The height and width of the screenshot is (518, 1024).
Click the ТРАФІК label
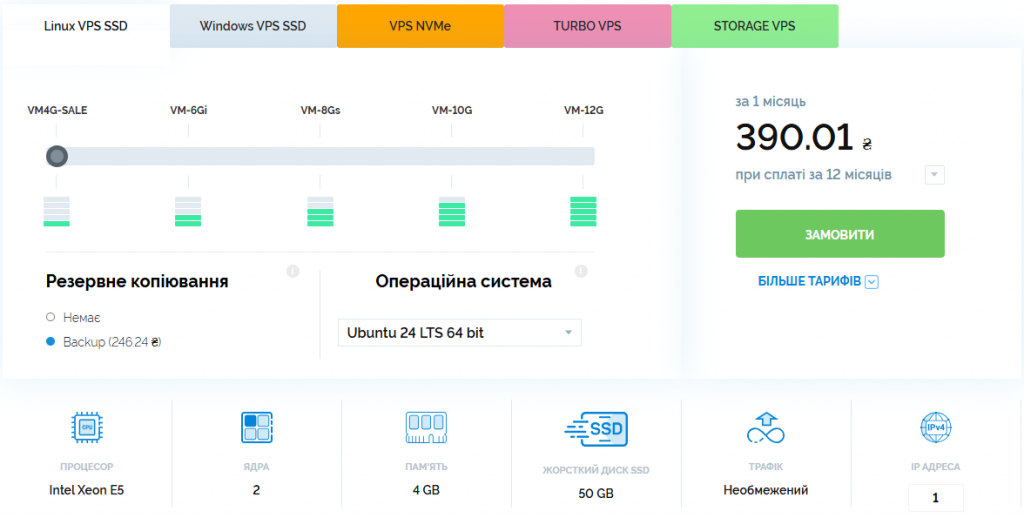pyautogui.click(x=765, y=467)
